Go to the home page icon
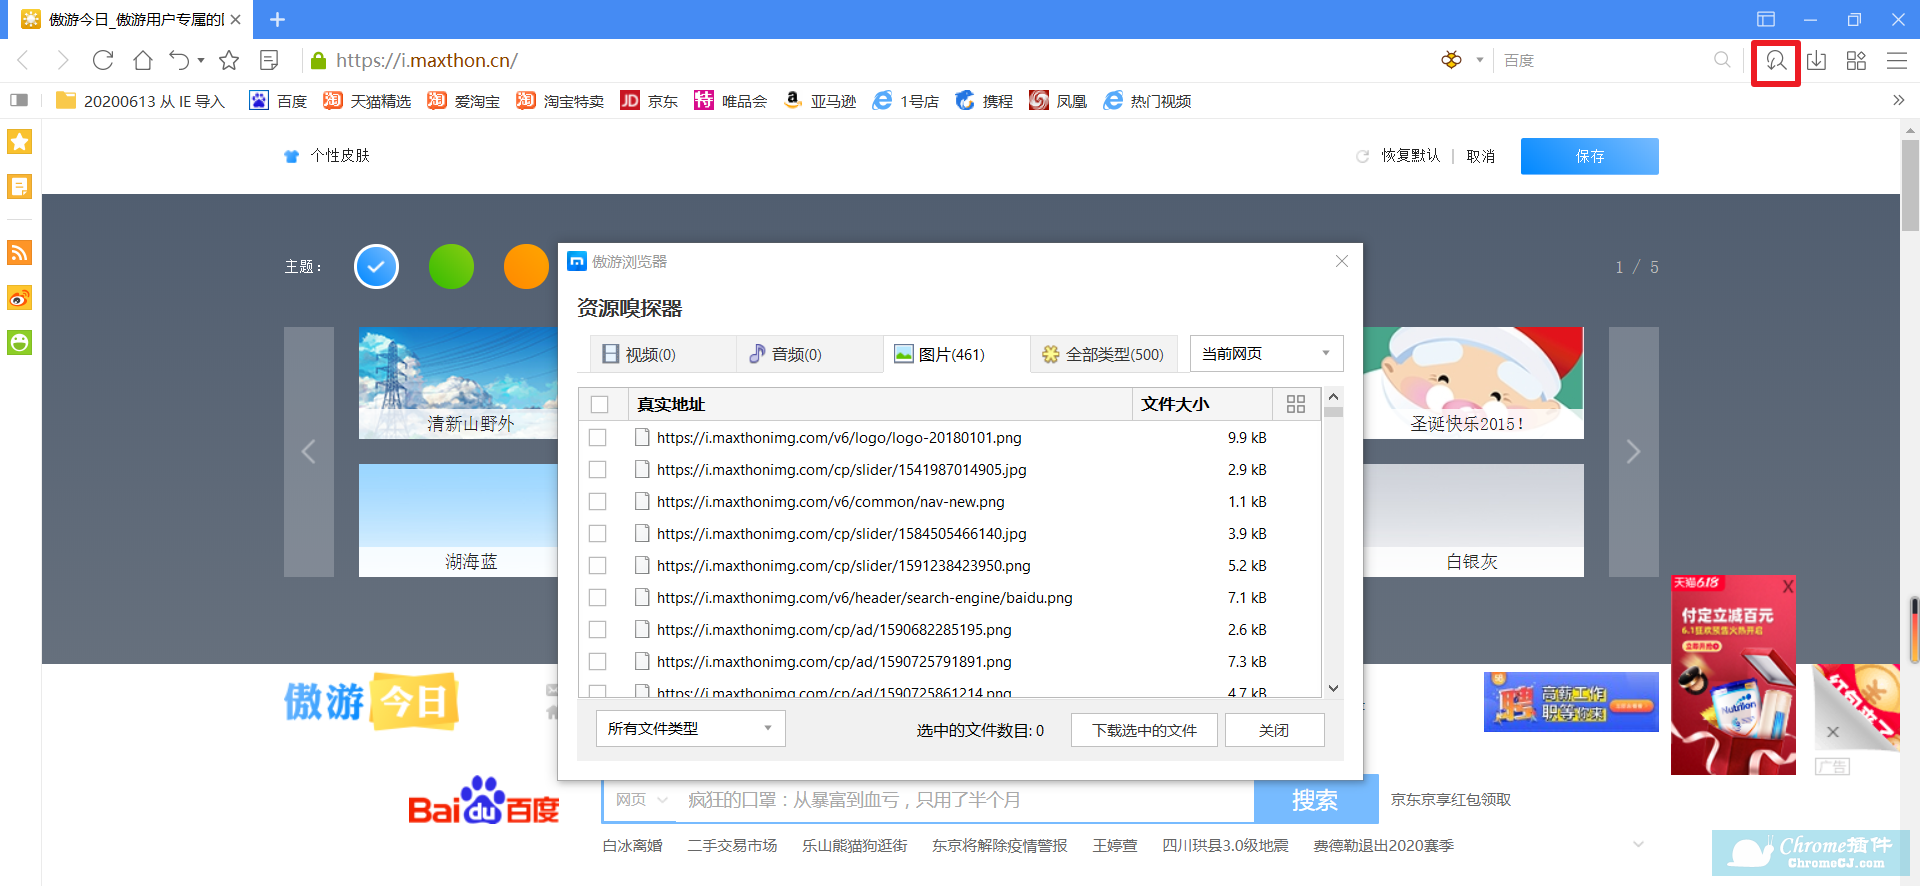The width and height of the screenshot is (1920, 886). pyautogui.click(x=143, y=61)
